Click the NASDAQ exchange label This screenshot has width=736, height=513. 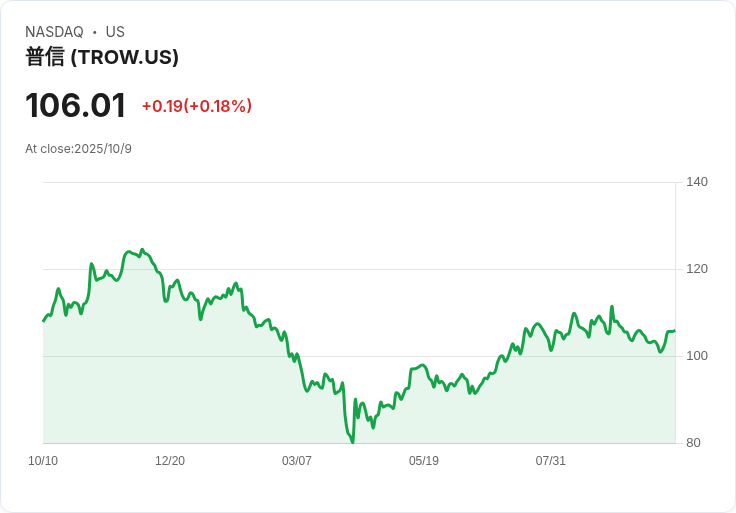coord(54,32)
